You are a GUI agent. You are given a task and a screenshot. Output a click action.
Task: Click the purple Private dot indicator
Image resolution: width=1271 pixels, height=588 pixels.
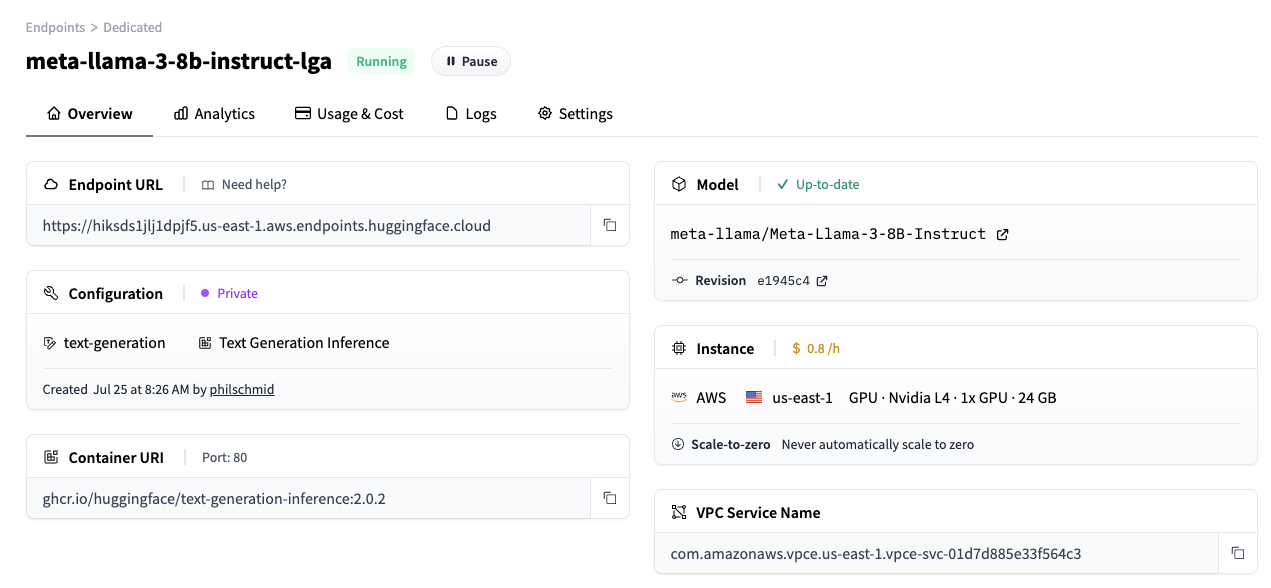(205, 294)
